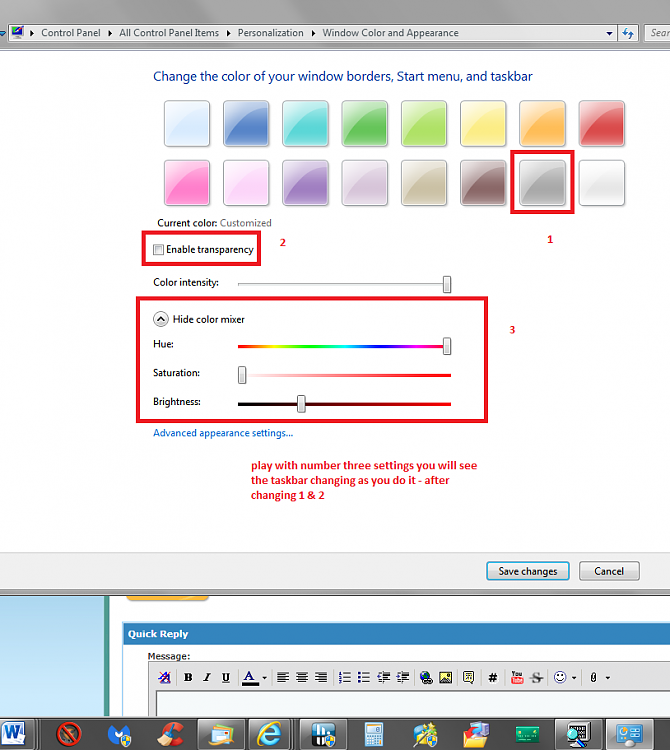Click the Save changes button
Viewport: 670px width, 750px height.
coord(528,571)
